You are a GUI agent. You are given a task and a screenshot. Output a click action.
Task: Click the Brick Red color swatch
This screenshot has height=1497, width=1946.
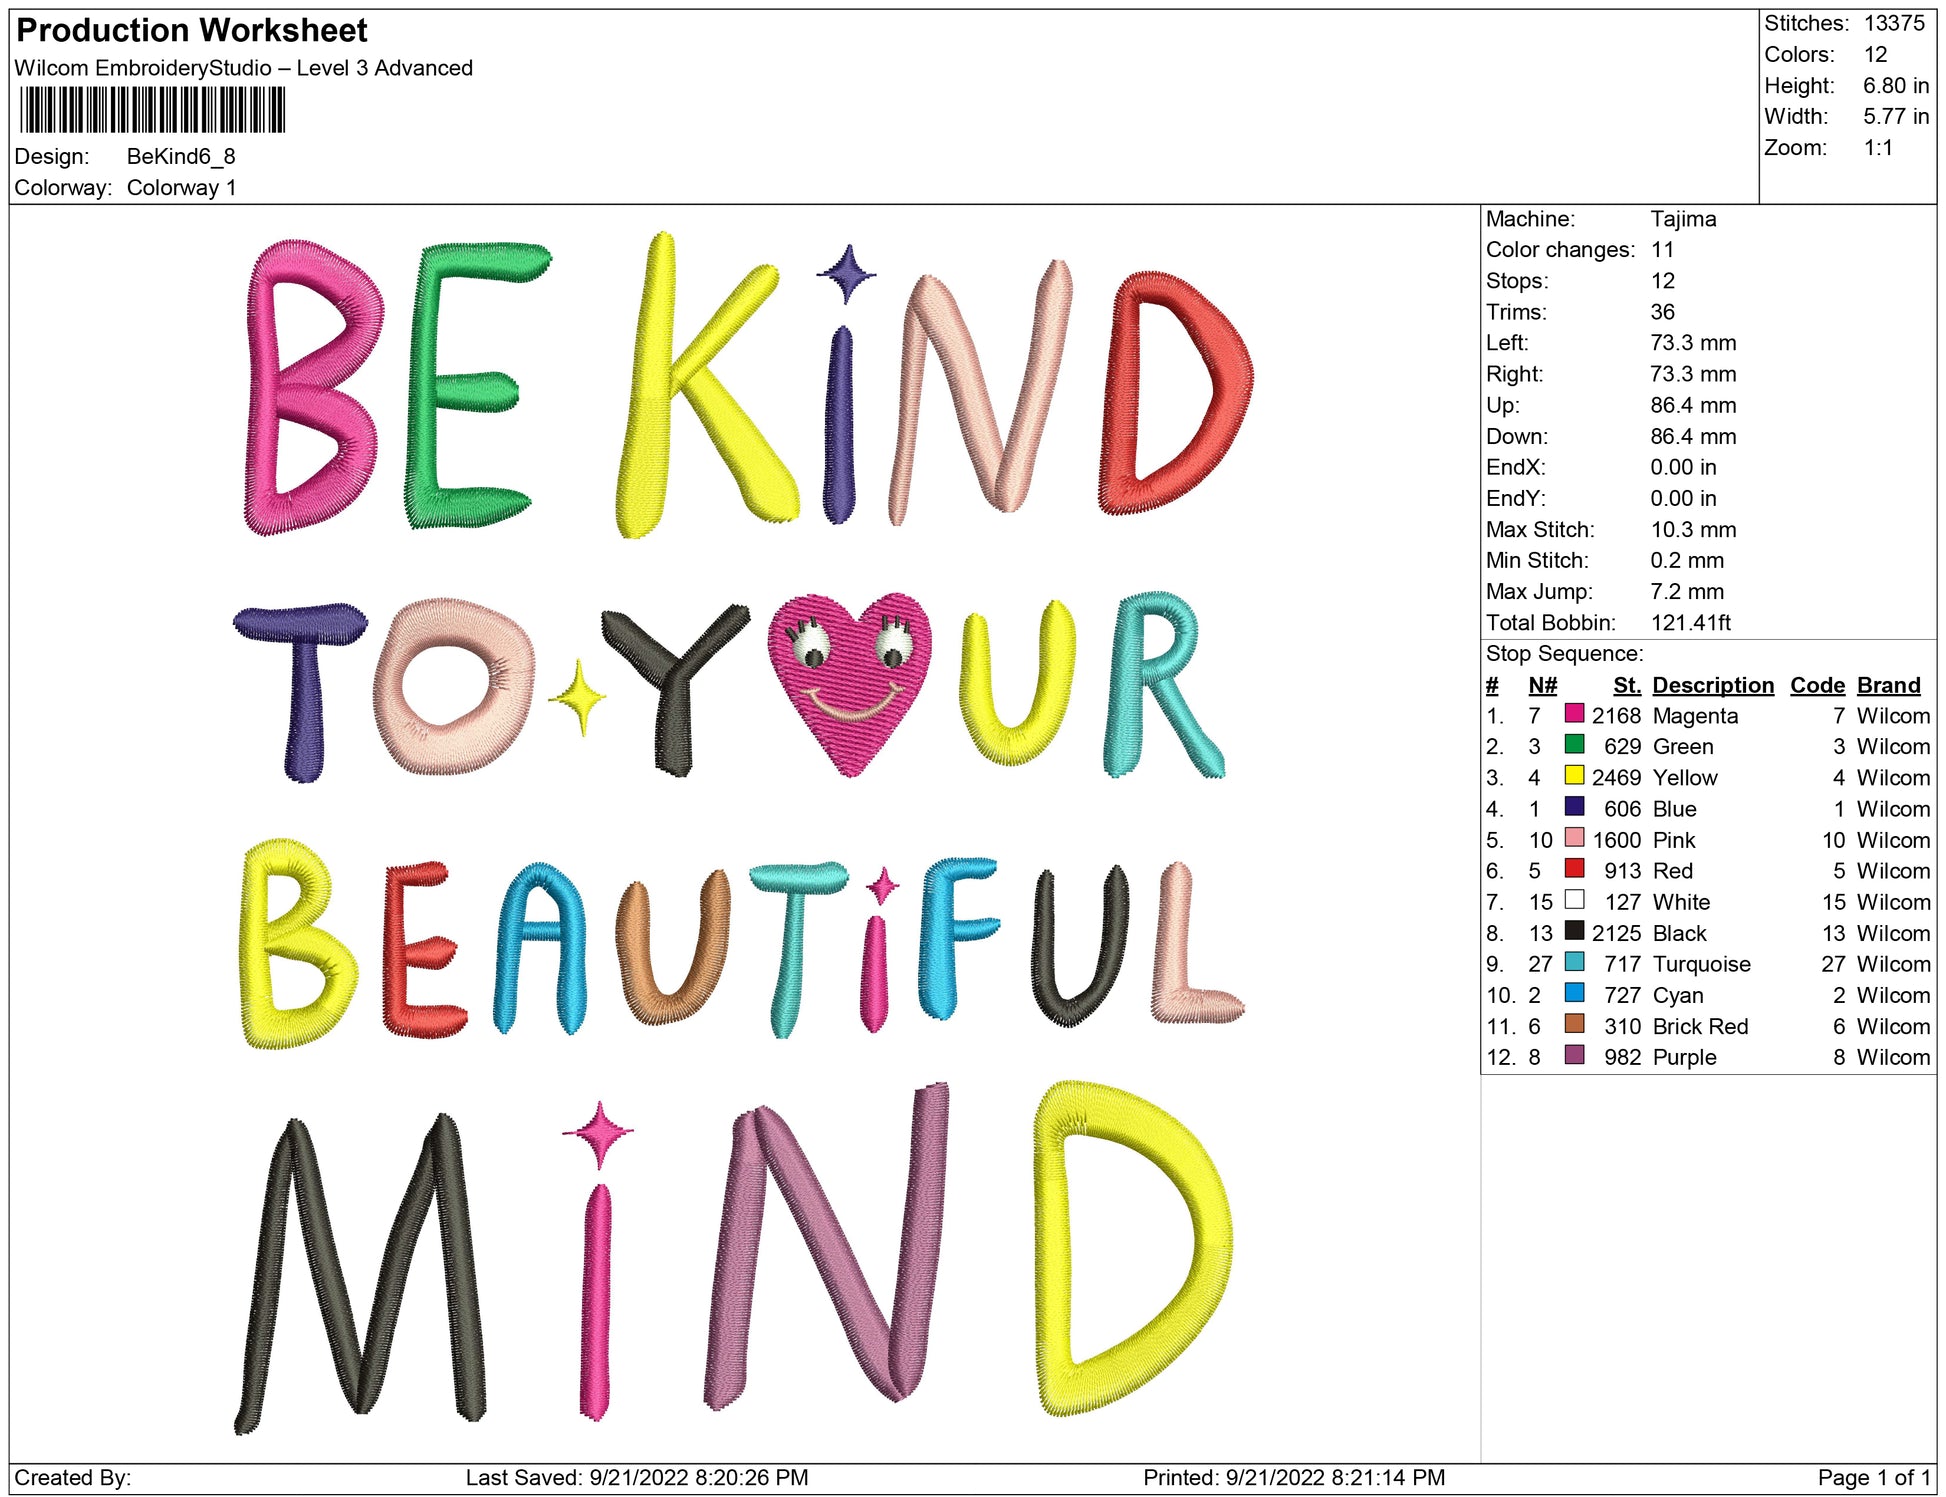(x=1573, y=1024)
